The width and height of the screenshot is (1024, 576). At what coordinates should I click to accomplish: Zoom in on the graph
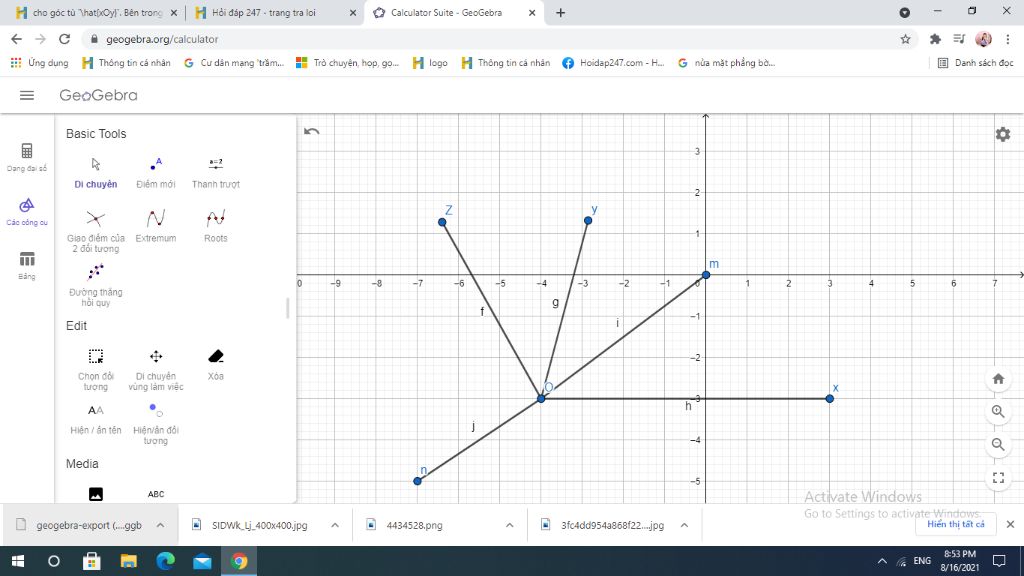point(998,411)
